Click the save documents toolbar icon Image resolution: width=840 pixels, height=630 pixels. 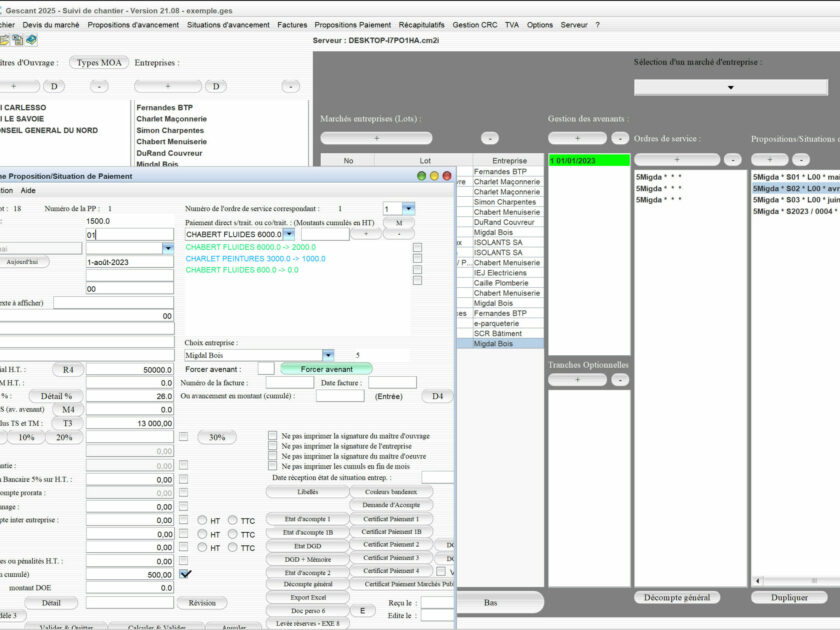pyautogui.click(x=18, y=40)
